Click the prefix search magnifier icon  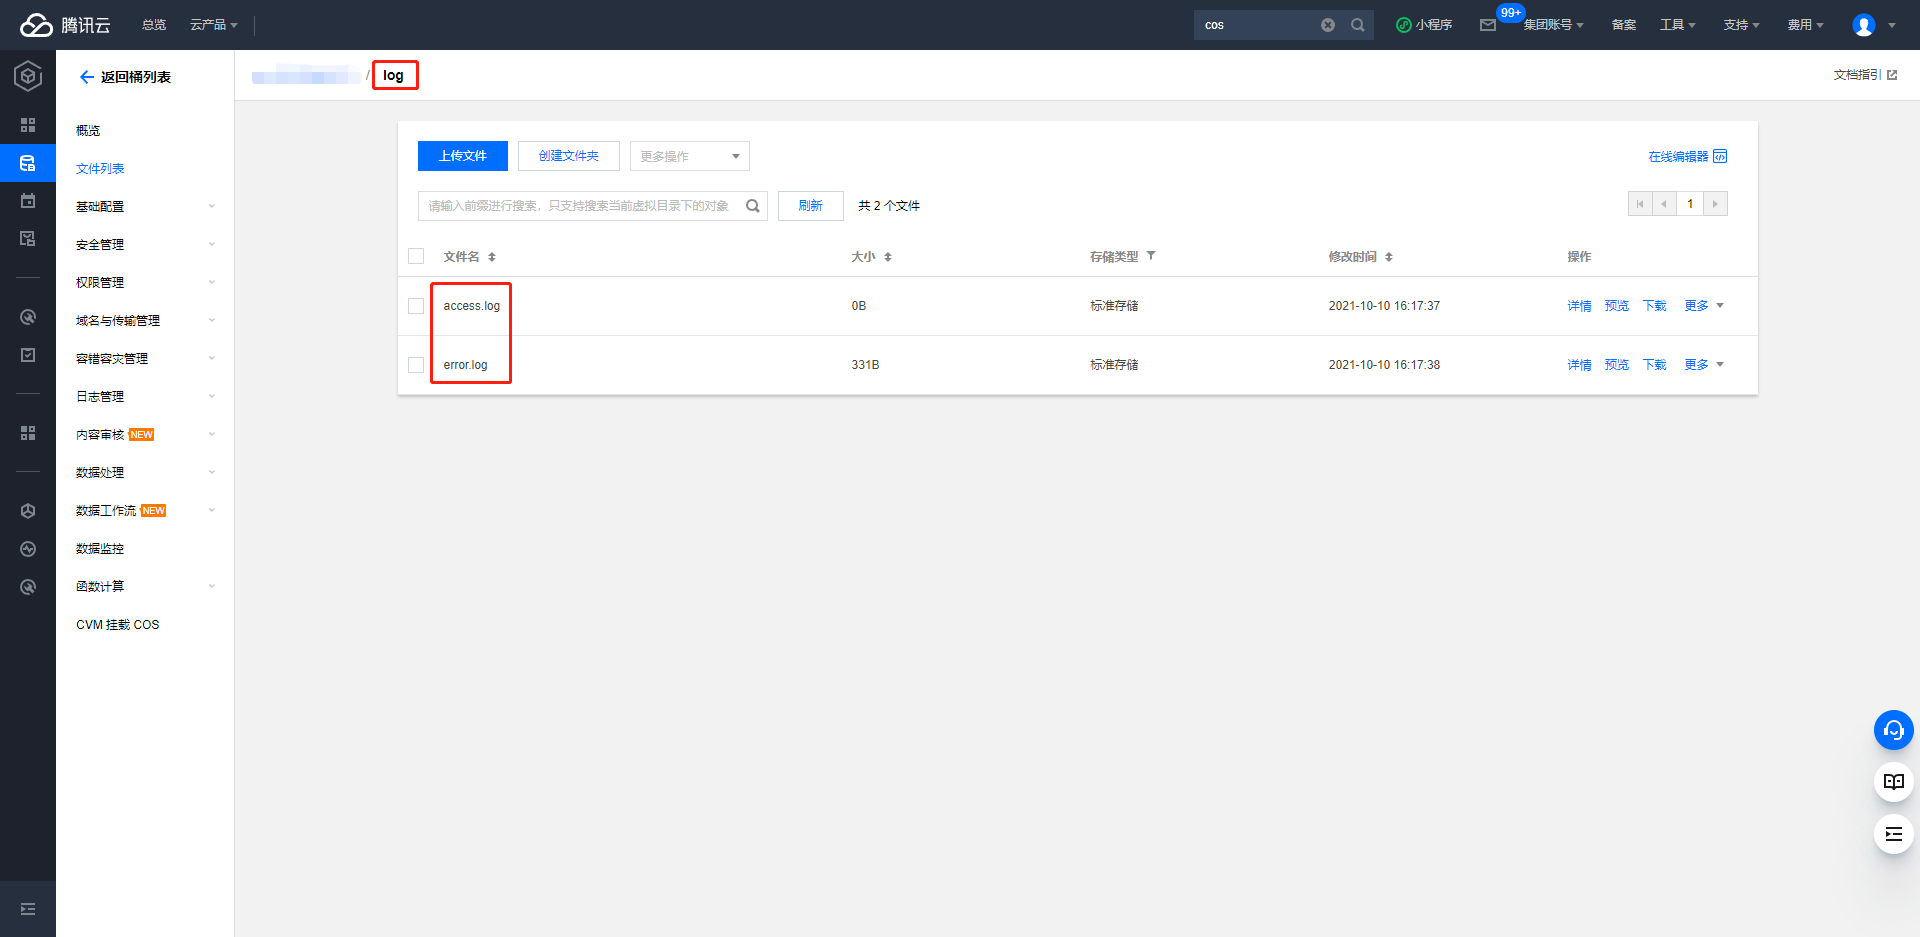pos(753,206)
